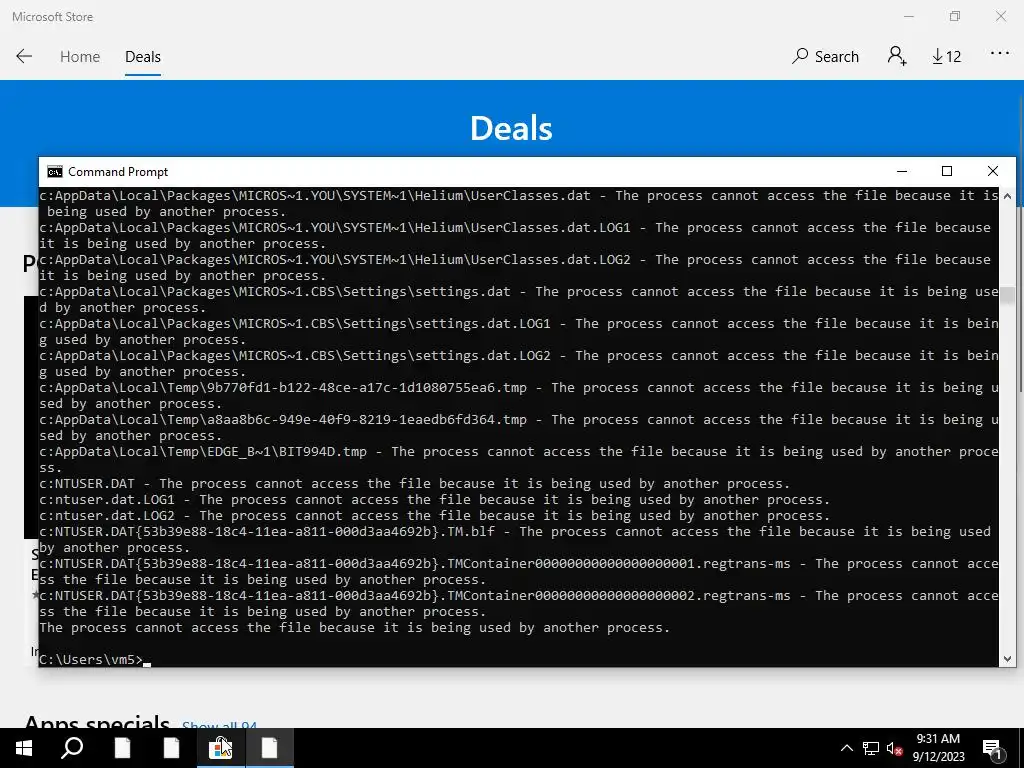The height and width of the screenshot is (768, 1024).
Task: Click the Command Prompt title bar icon
Action: coord(55,172)
